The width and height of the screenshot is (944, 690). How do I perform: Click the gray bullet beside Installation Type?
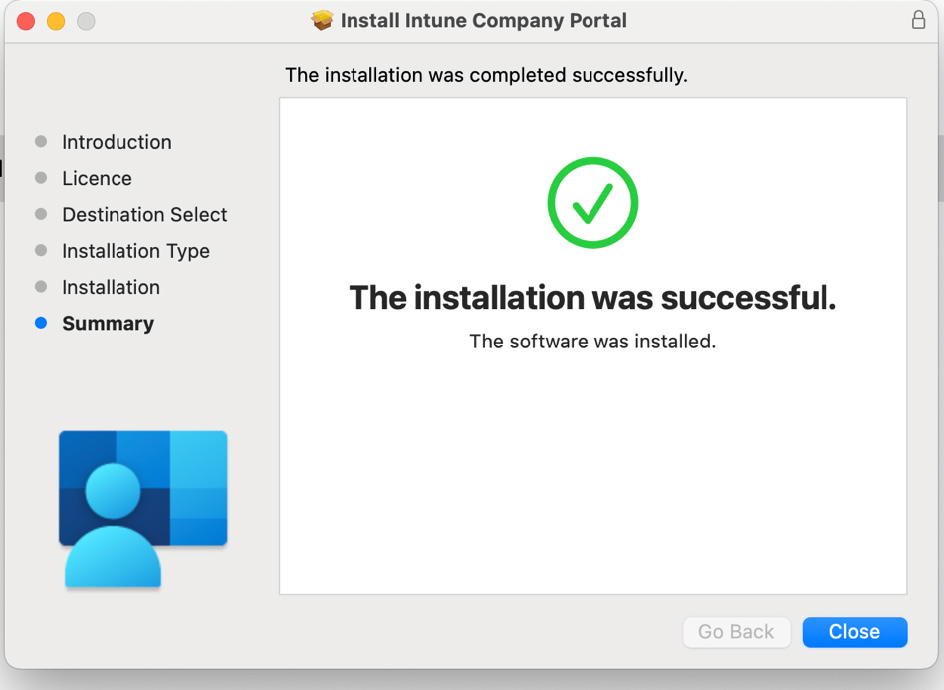coord(41,250)
